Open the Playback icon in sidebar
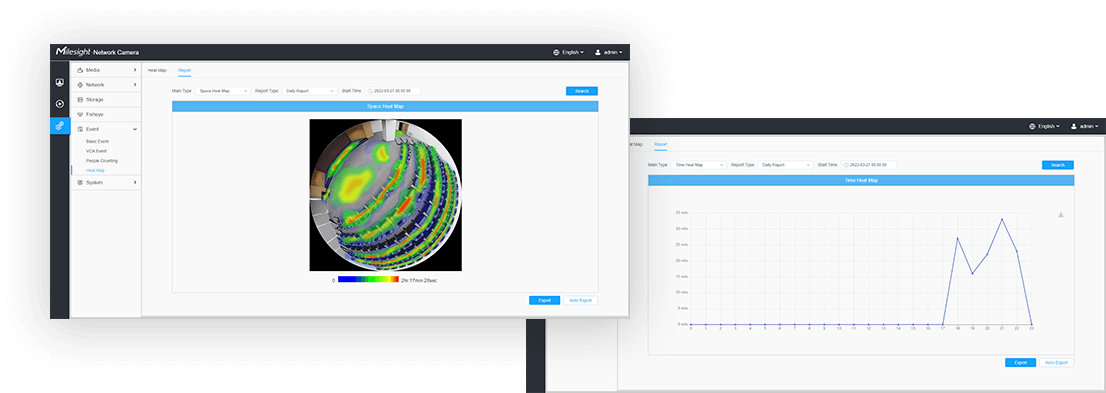 pyautogui.click(x=60, y=104)
